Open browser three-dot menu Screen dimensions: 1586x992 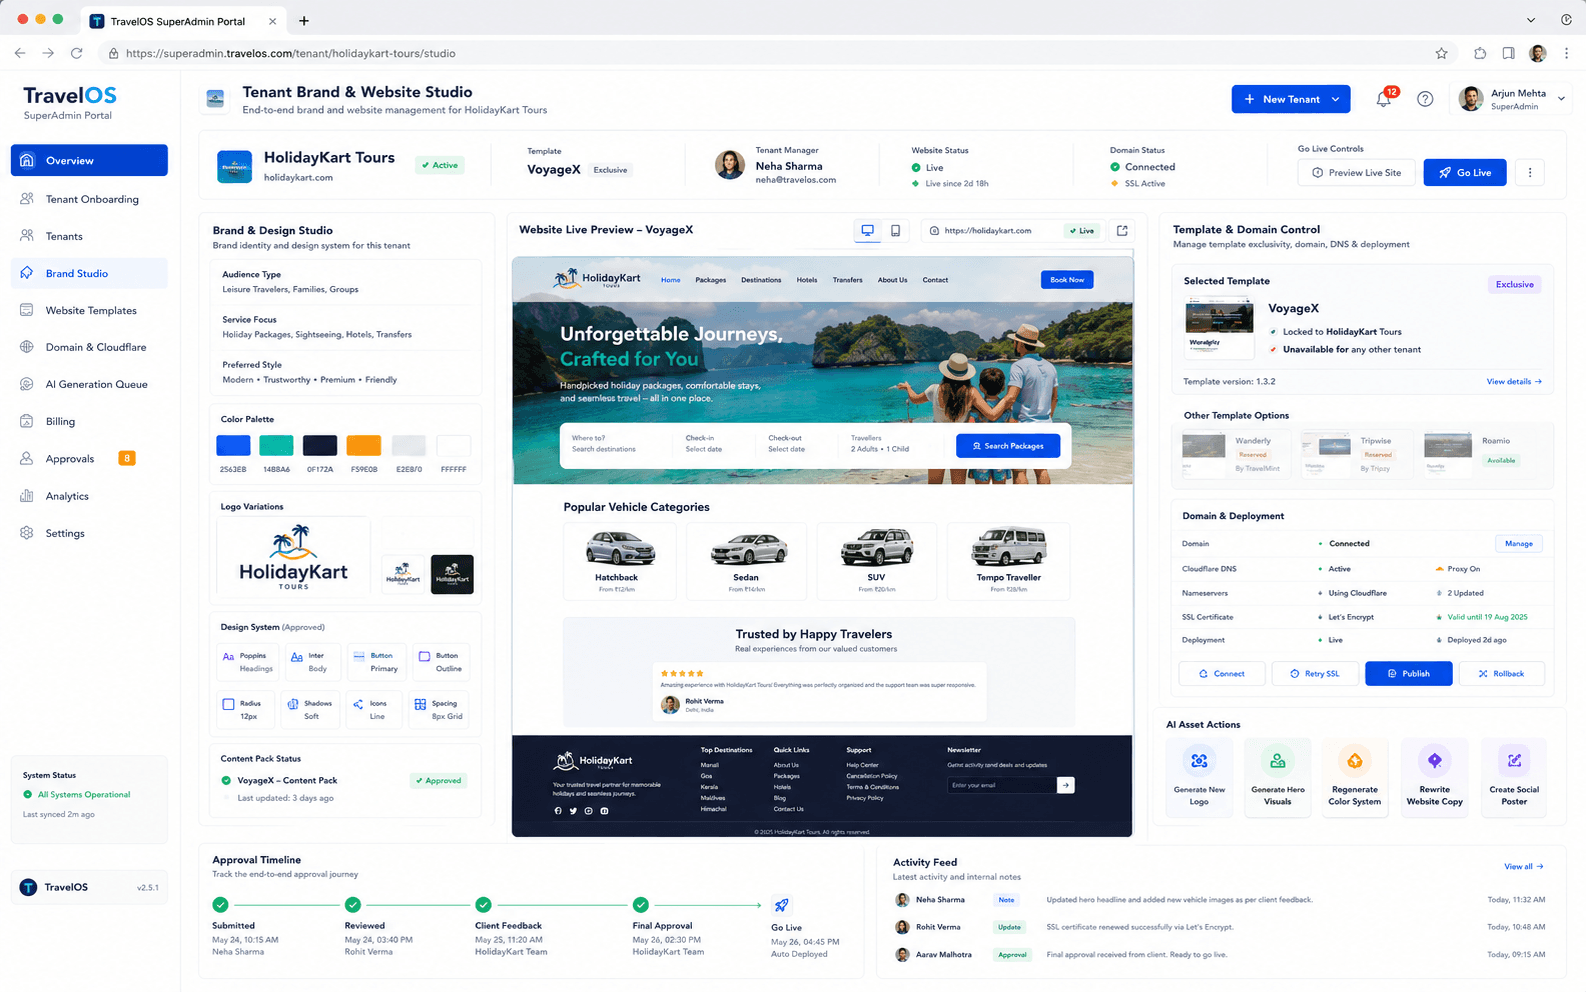coord(1566,53)
